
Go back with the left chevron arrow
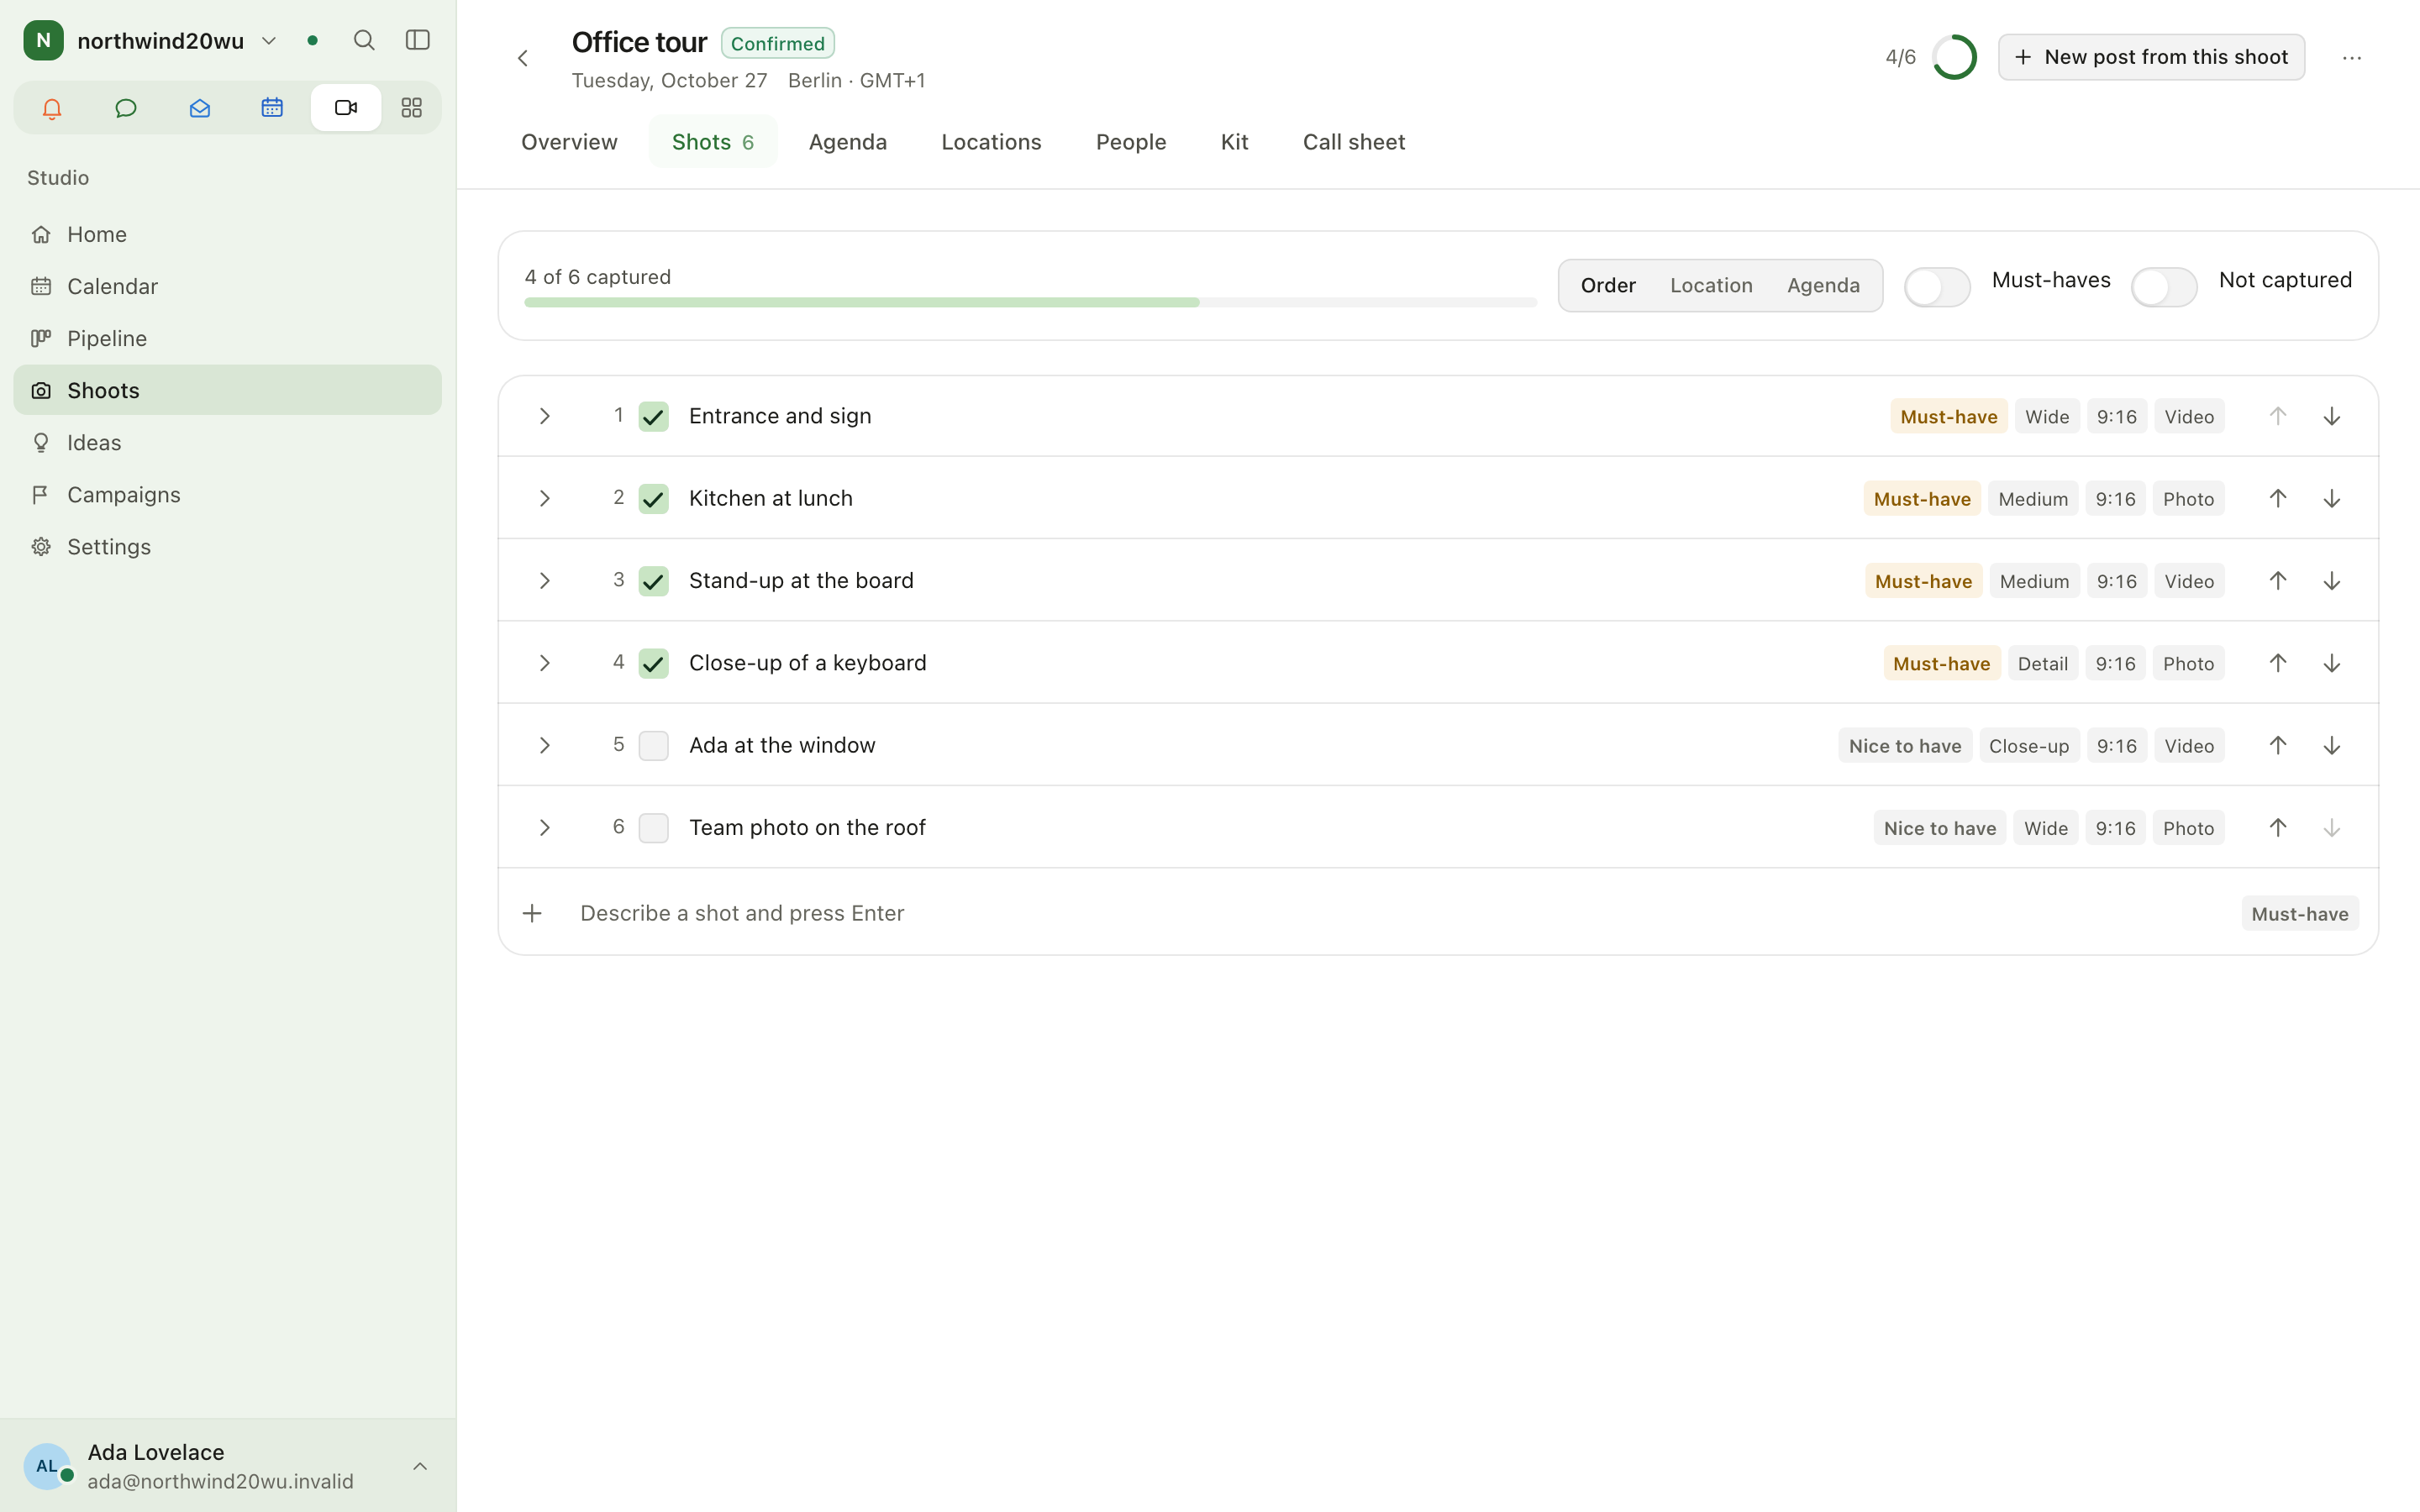(523, 59)
